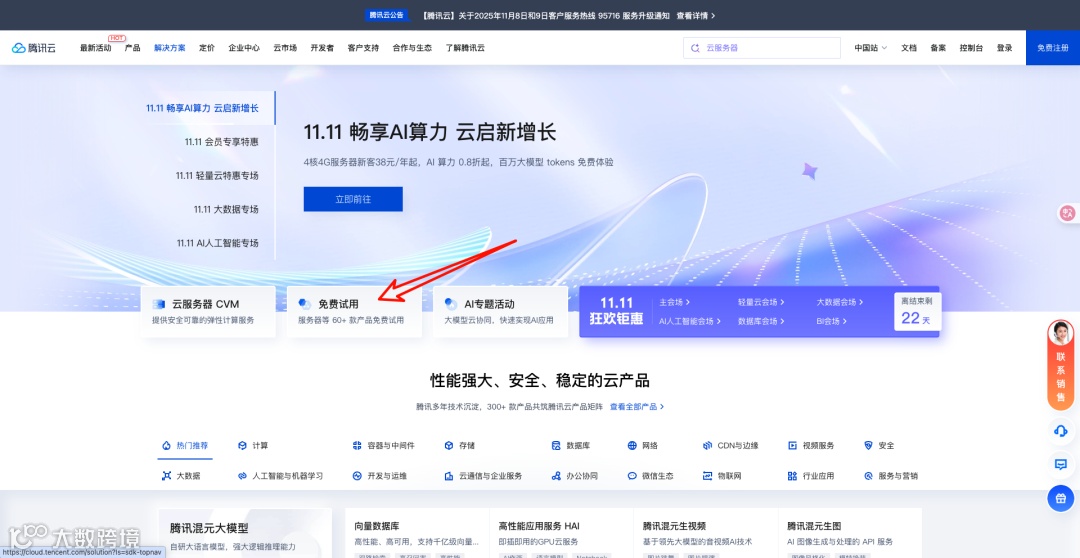Image resolution: width=1080 pixels, height=558 pixels.
Task: Select the 11.11 会员专享特惠 banner tab
Action: coord(221,142)
